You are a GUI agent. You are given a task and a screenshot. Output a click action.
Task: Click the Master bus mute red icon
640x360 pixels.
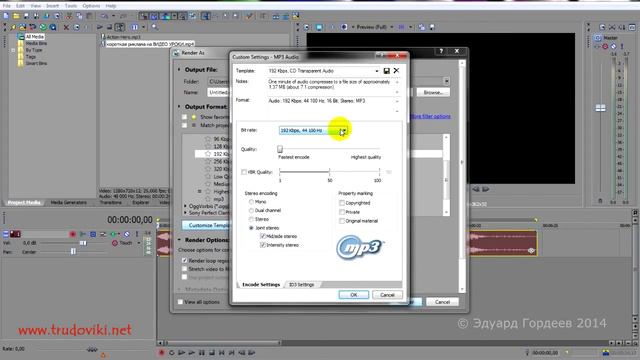pyautogui.click(x=605, y=47)
